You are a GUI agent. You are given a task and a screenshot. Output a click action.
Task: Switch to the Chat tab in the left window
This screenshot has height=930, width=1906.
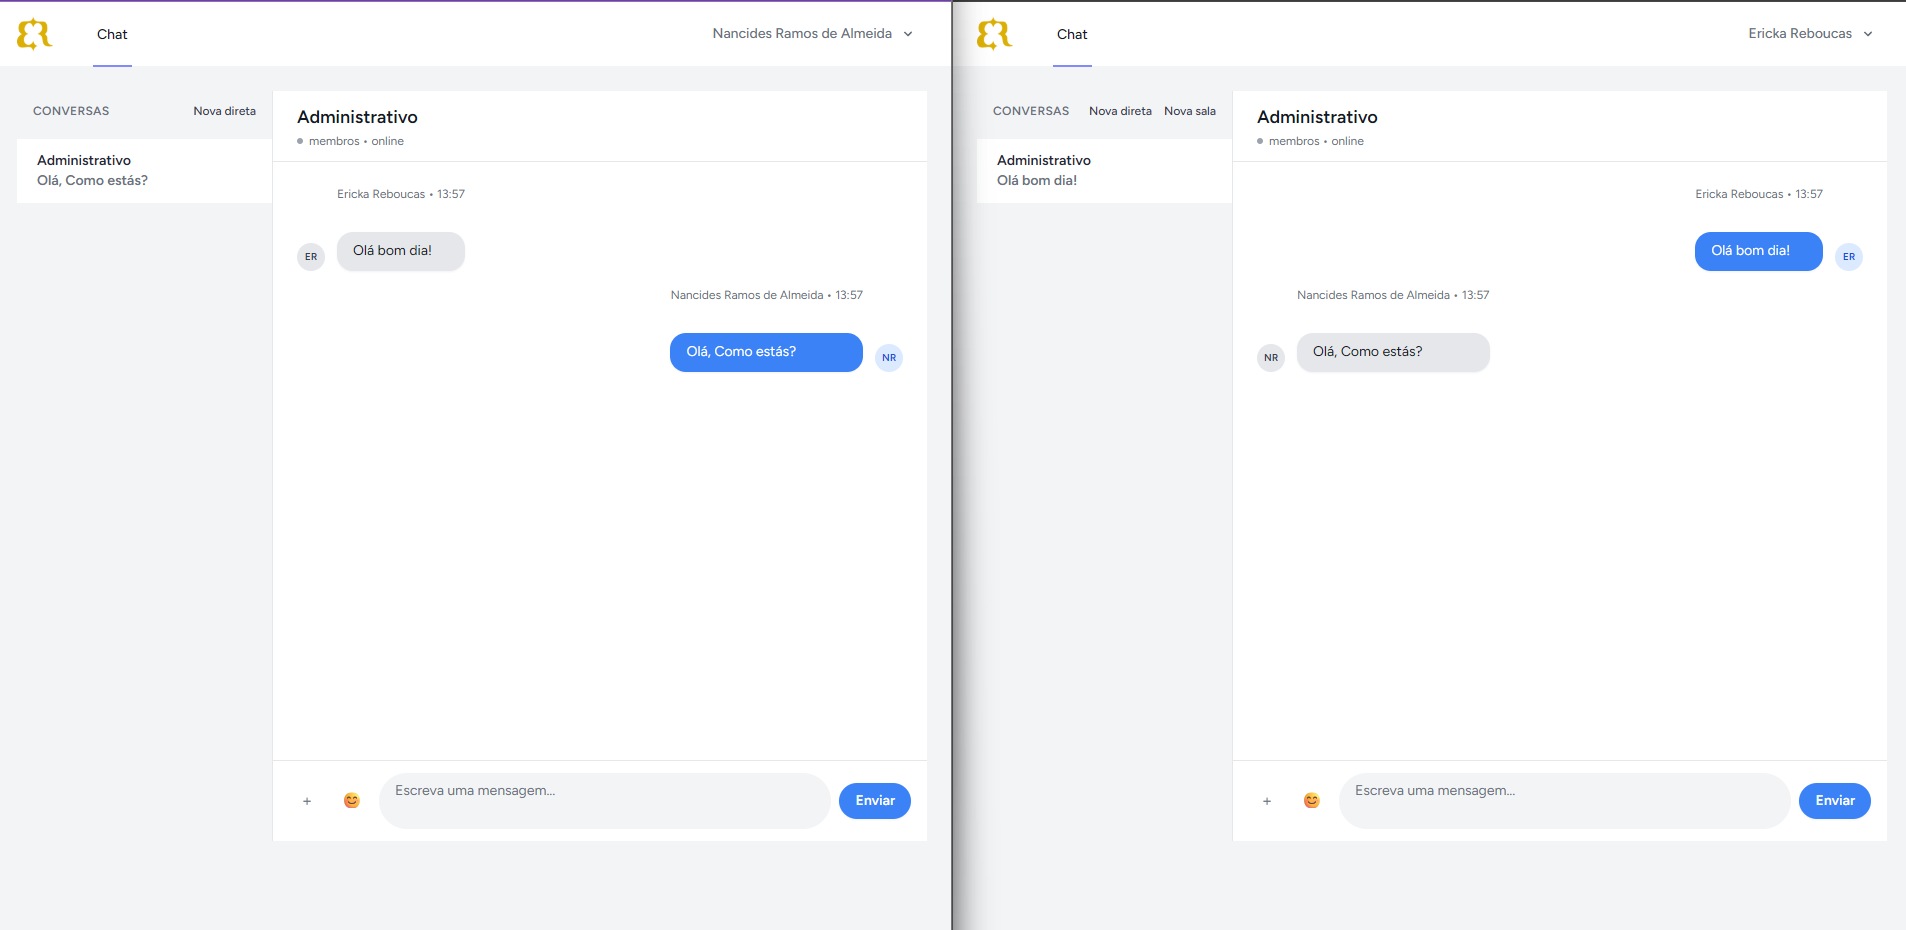[111, 34]
